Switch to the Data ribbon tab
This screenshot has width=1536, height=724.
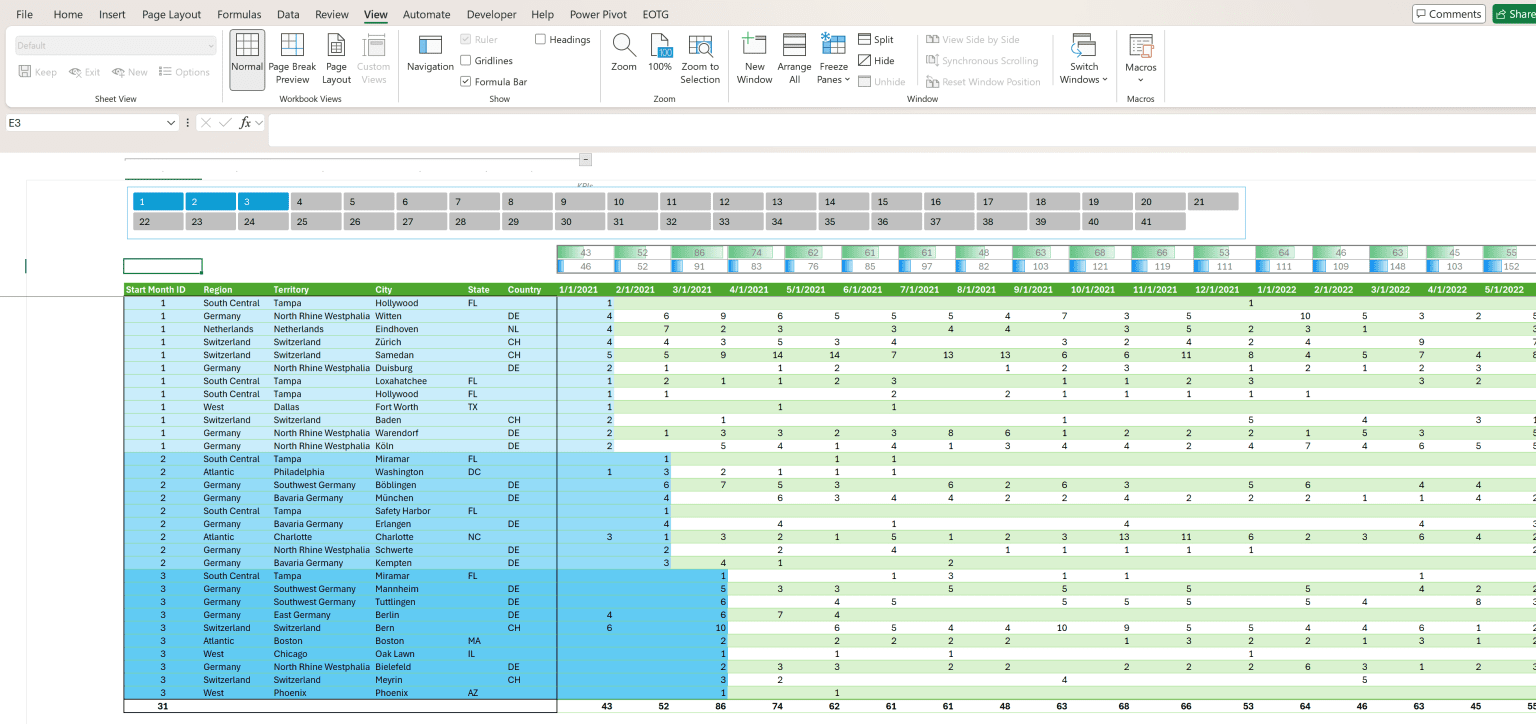[x=288, y=14]
